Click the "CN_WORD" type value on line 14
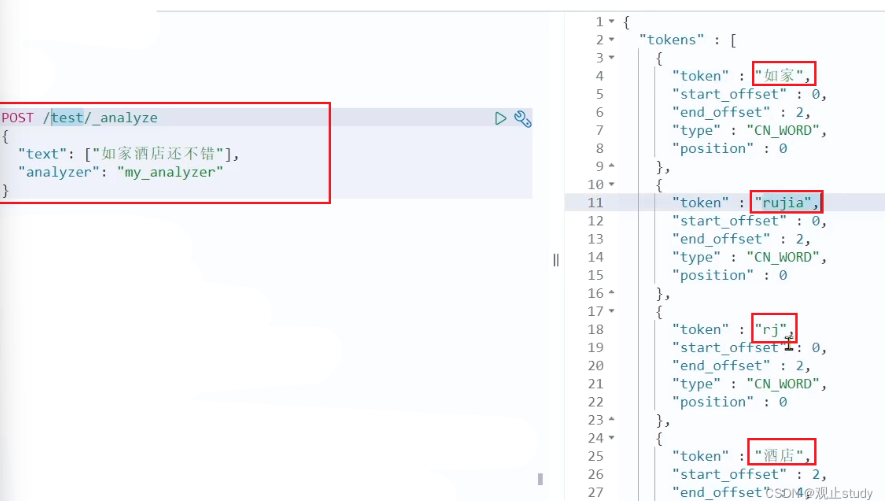 783,257
